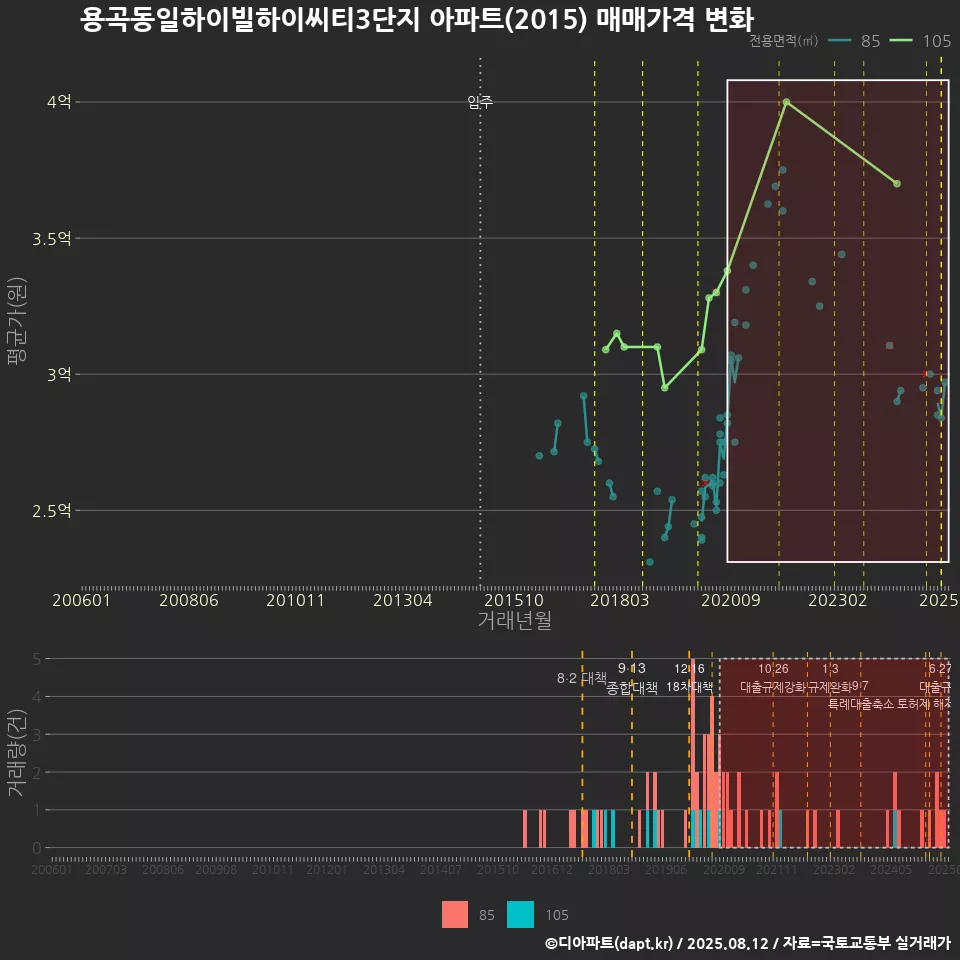Click the 10·26 date label above 대출규제강화
Viewport: 960px width, 960px height.
pyautogui.click(x=773, y=669)
